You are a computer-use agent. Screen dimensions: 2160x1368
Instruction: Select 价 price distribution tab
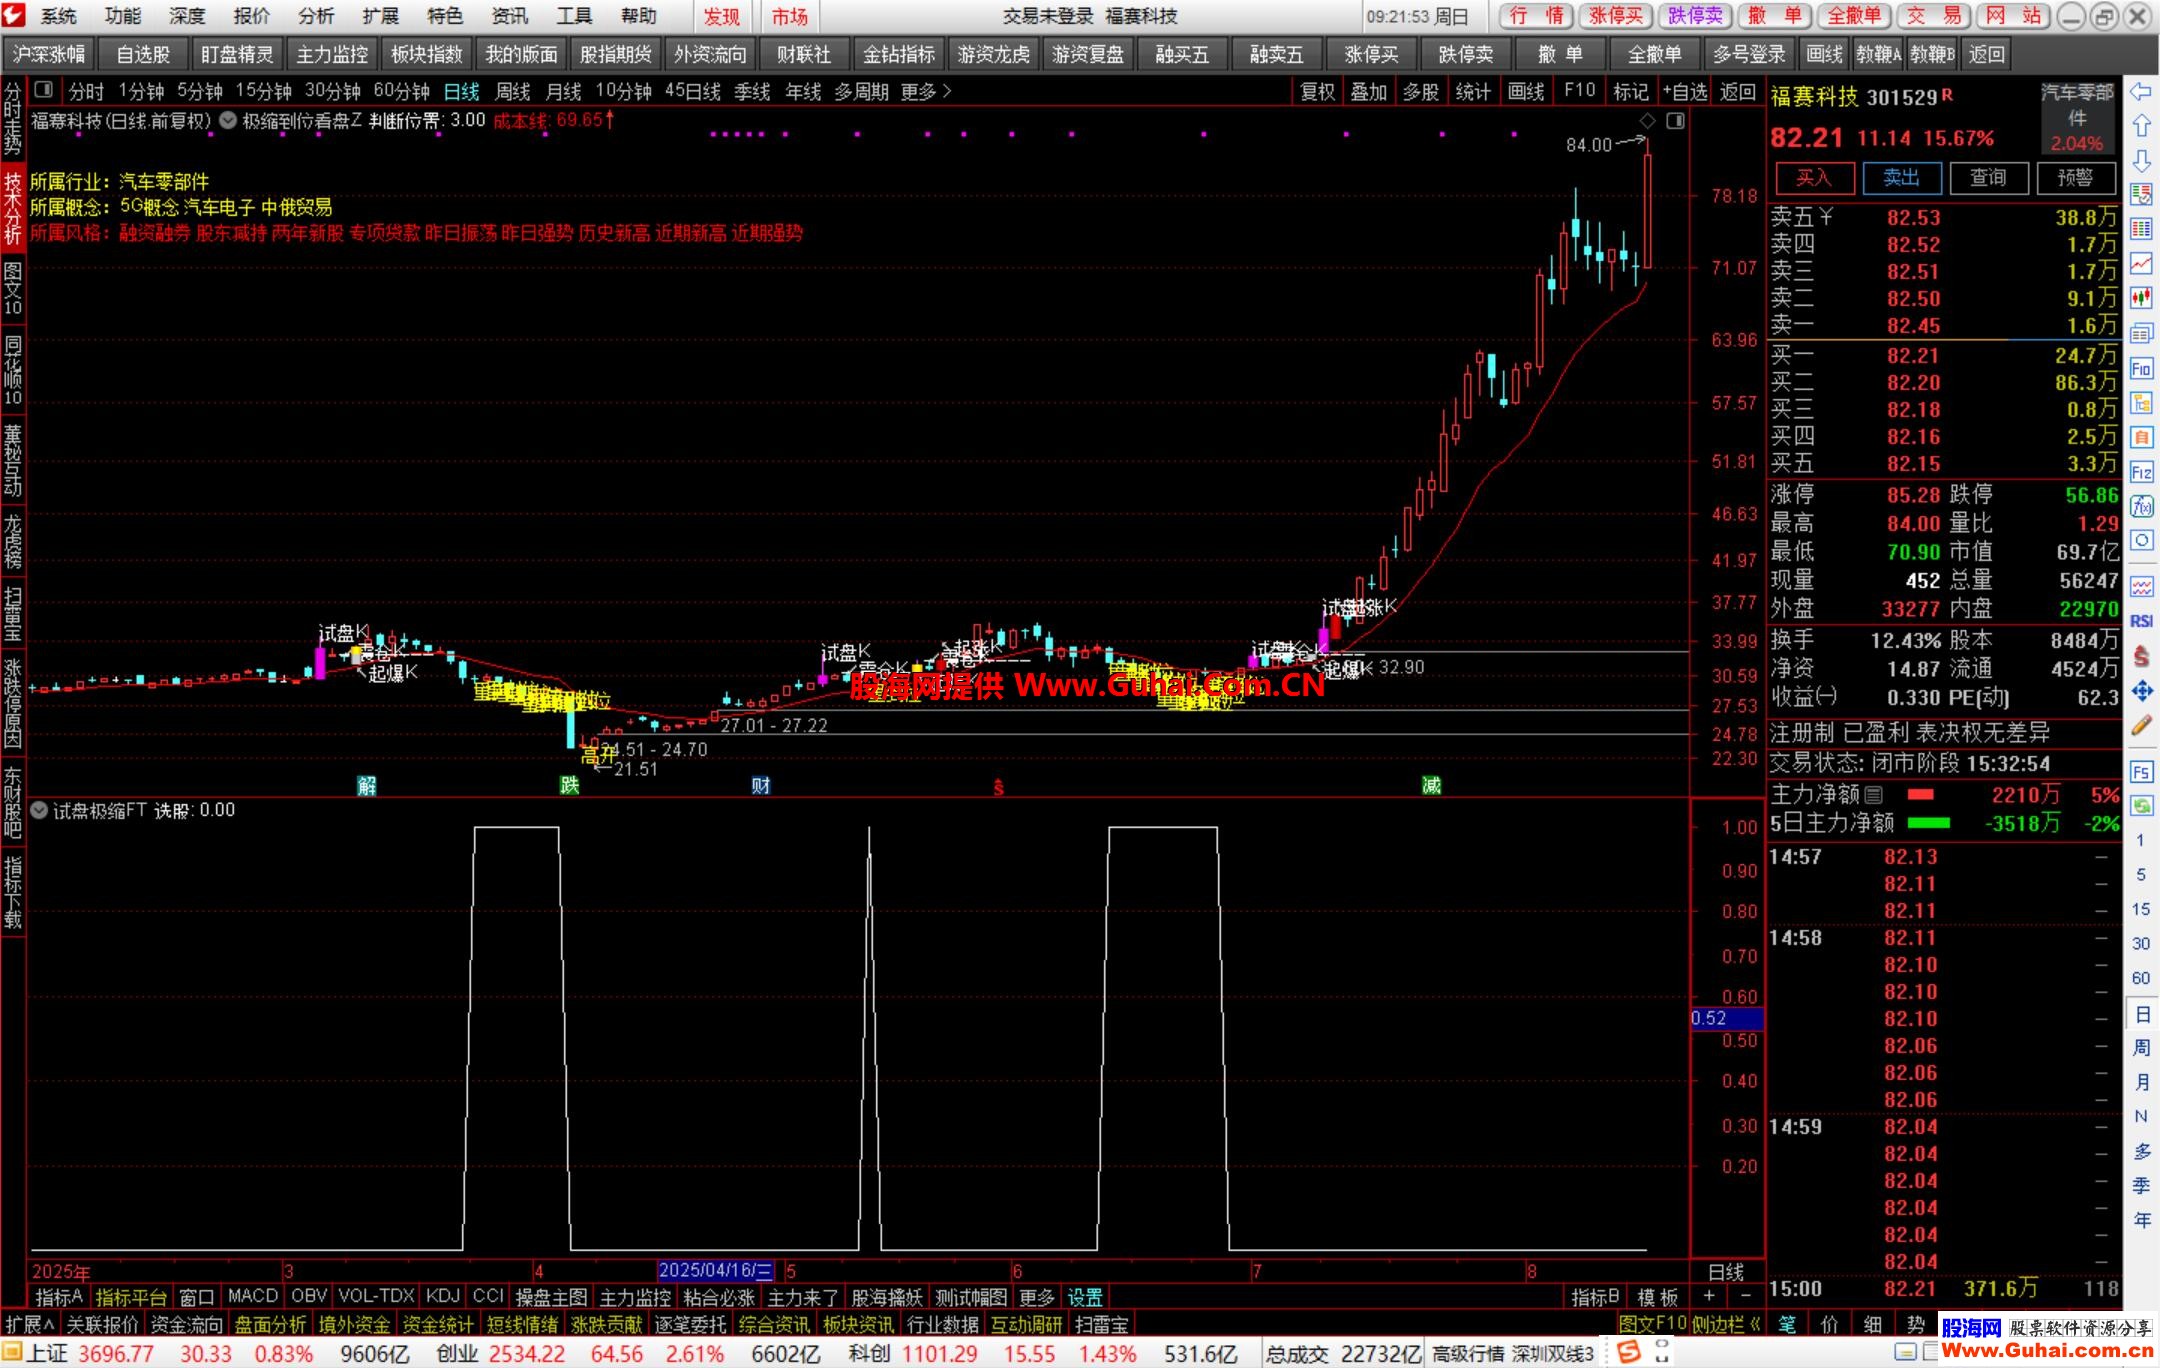point(1829,1325)
